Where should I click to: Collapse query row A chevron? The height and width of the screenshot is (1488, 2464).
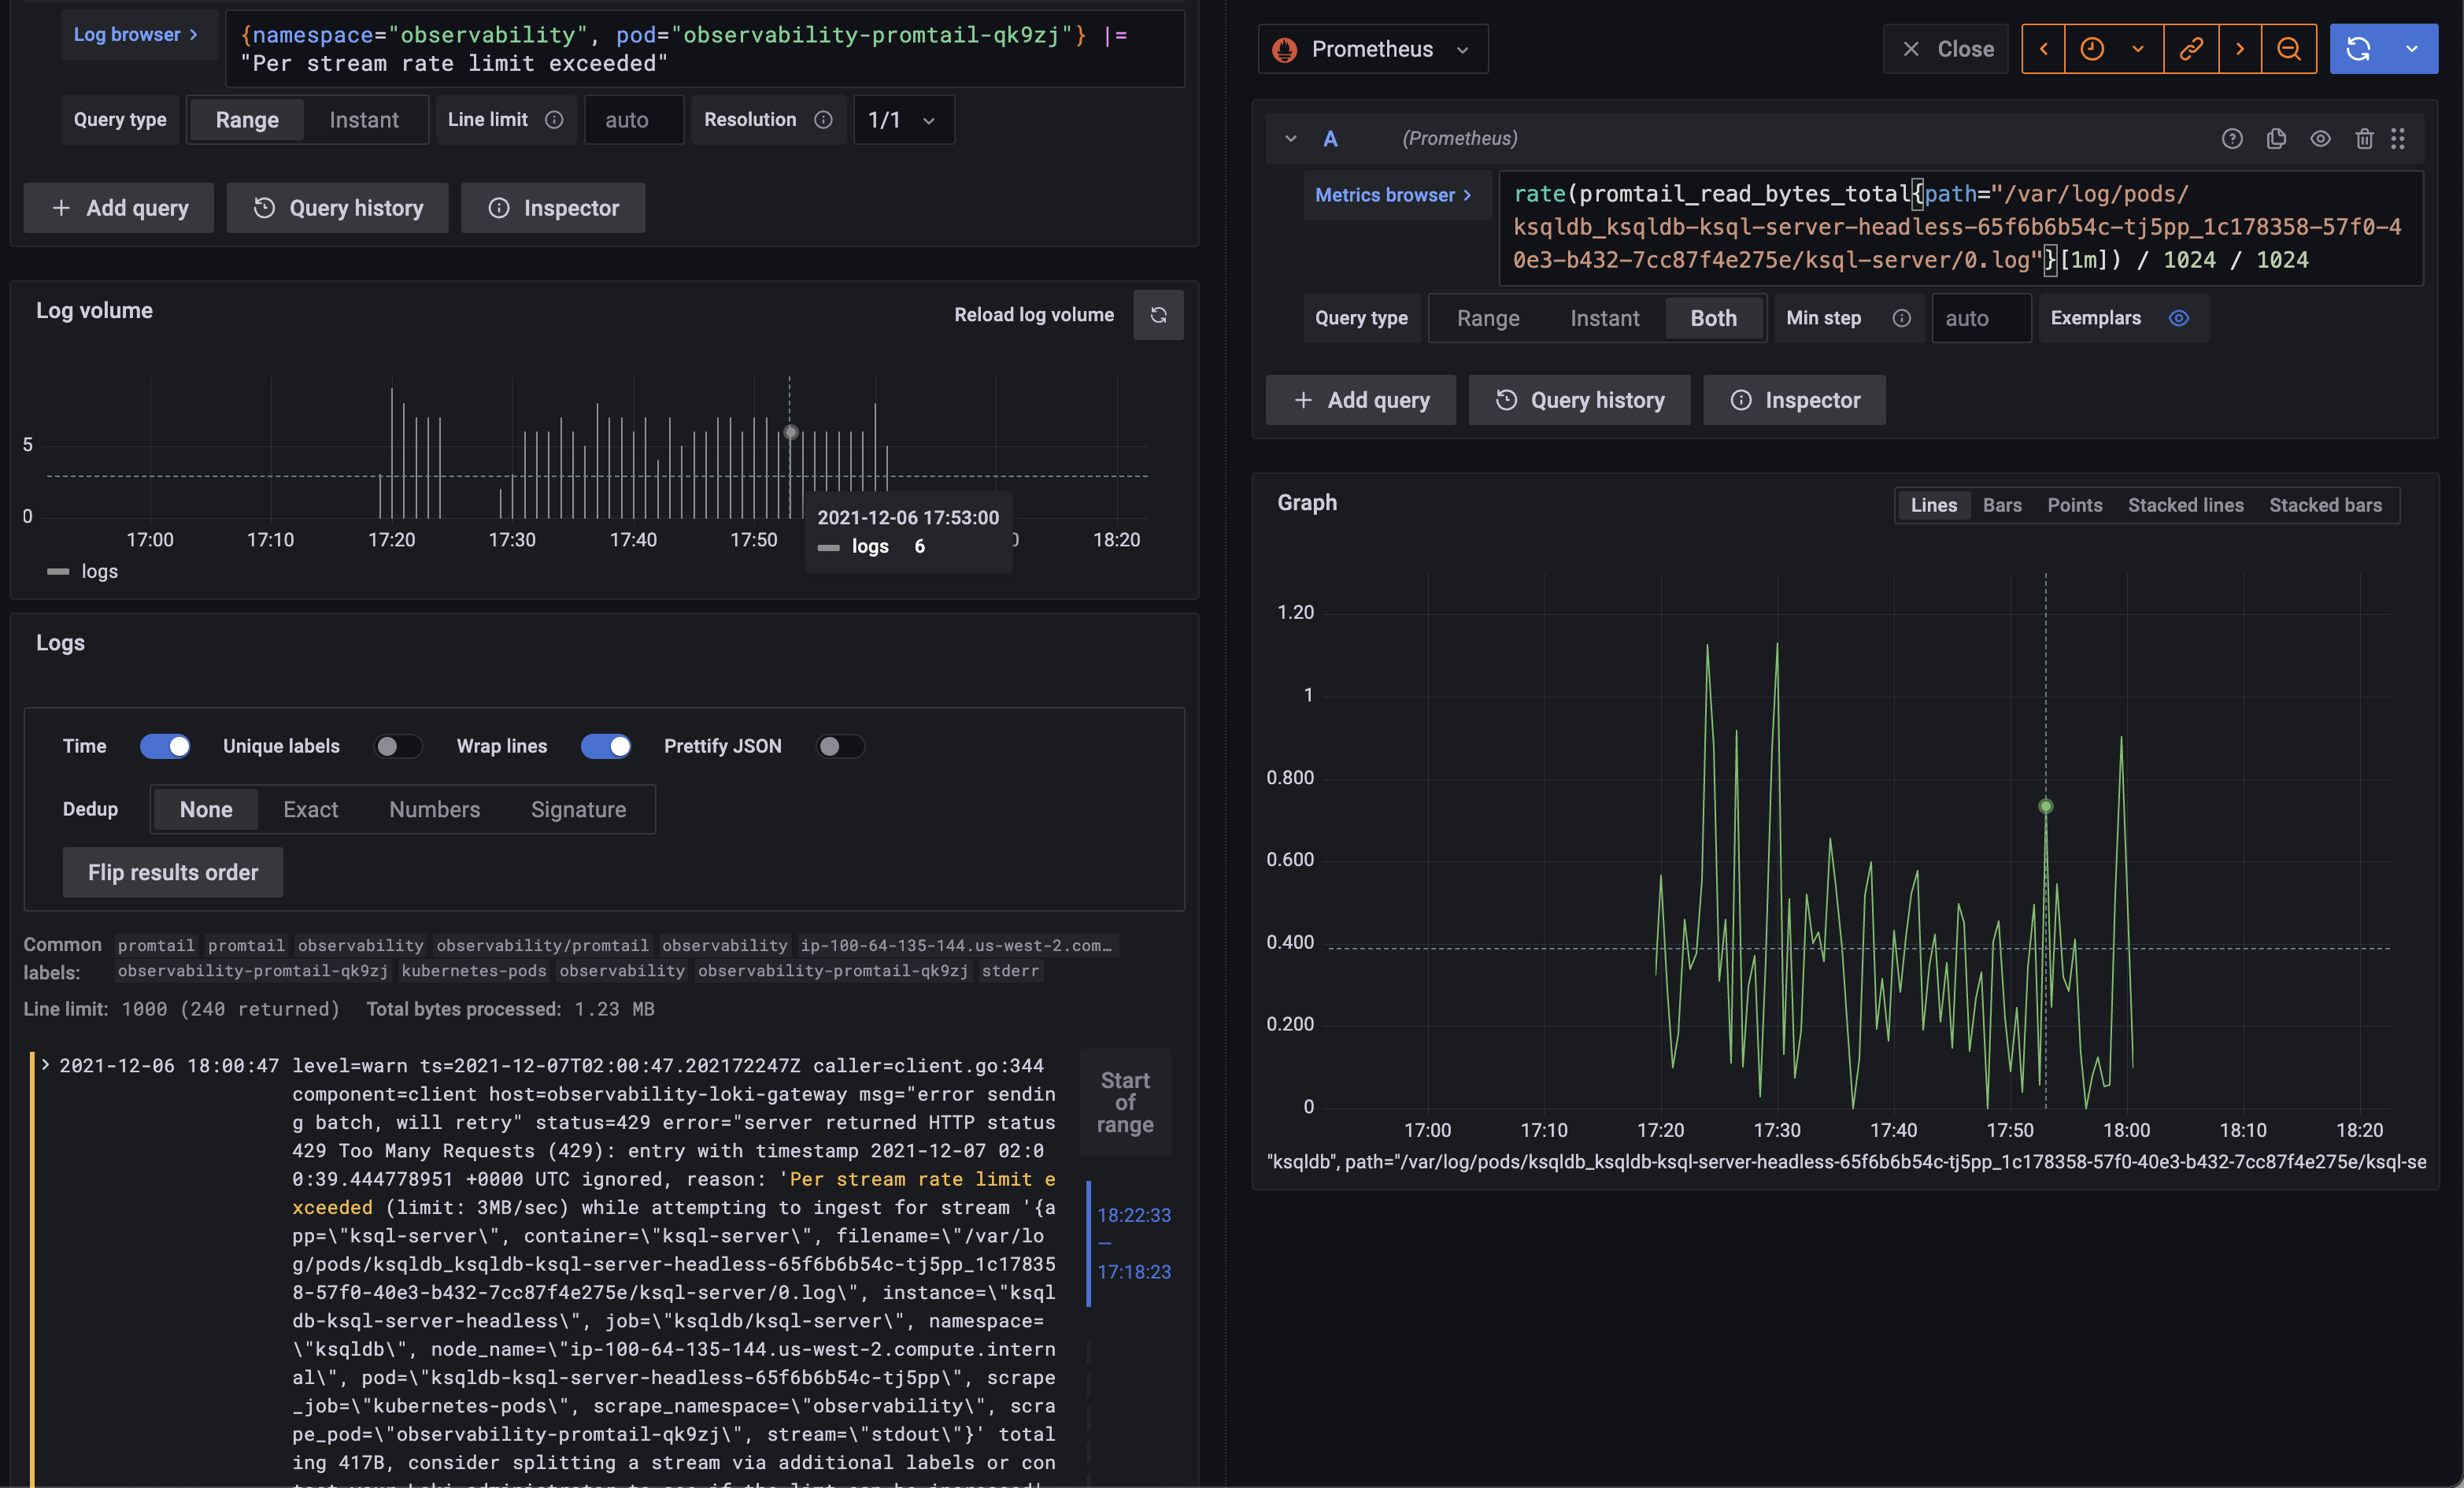coord(1291,139)
